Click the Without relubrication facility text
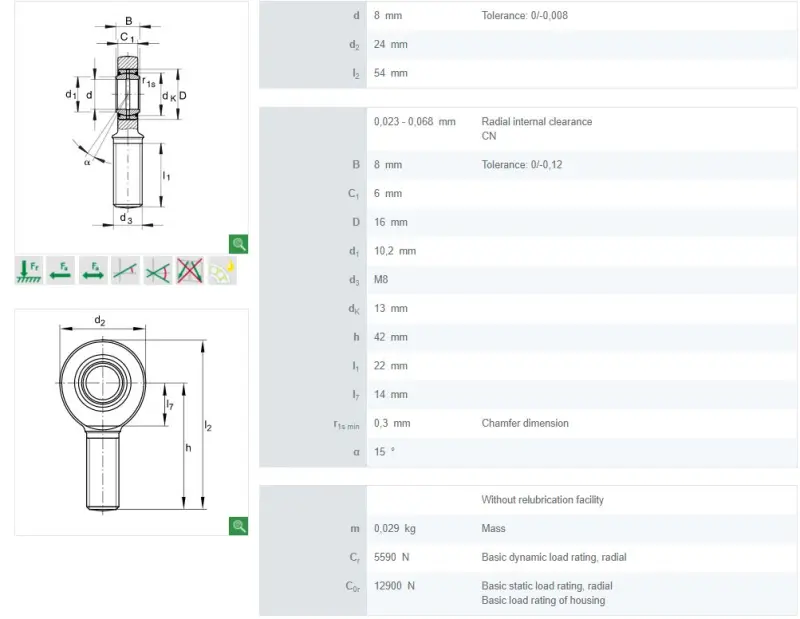This screenshot has height=619, width=800. click(542, 500)
